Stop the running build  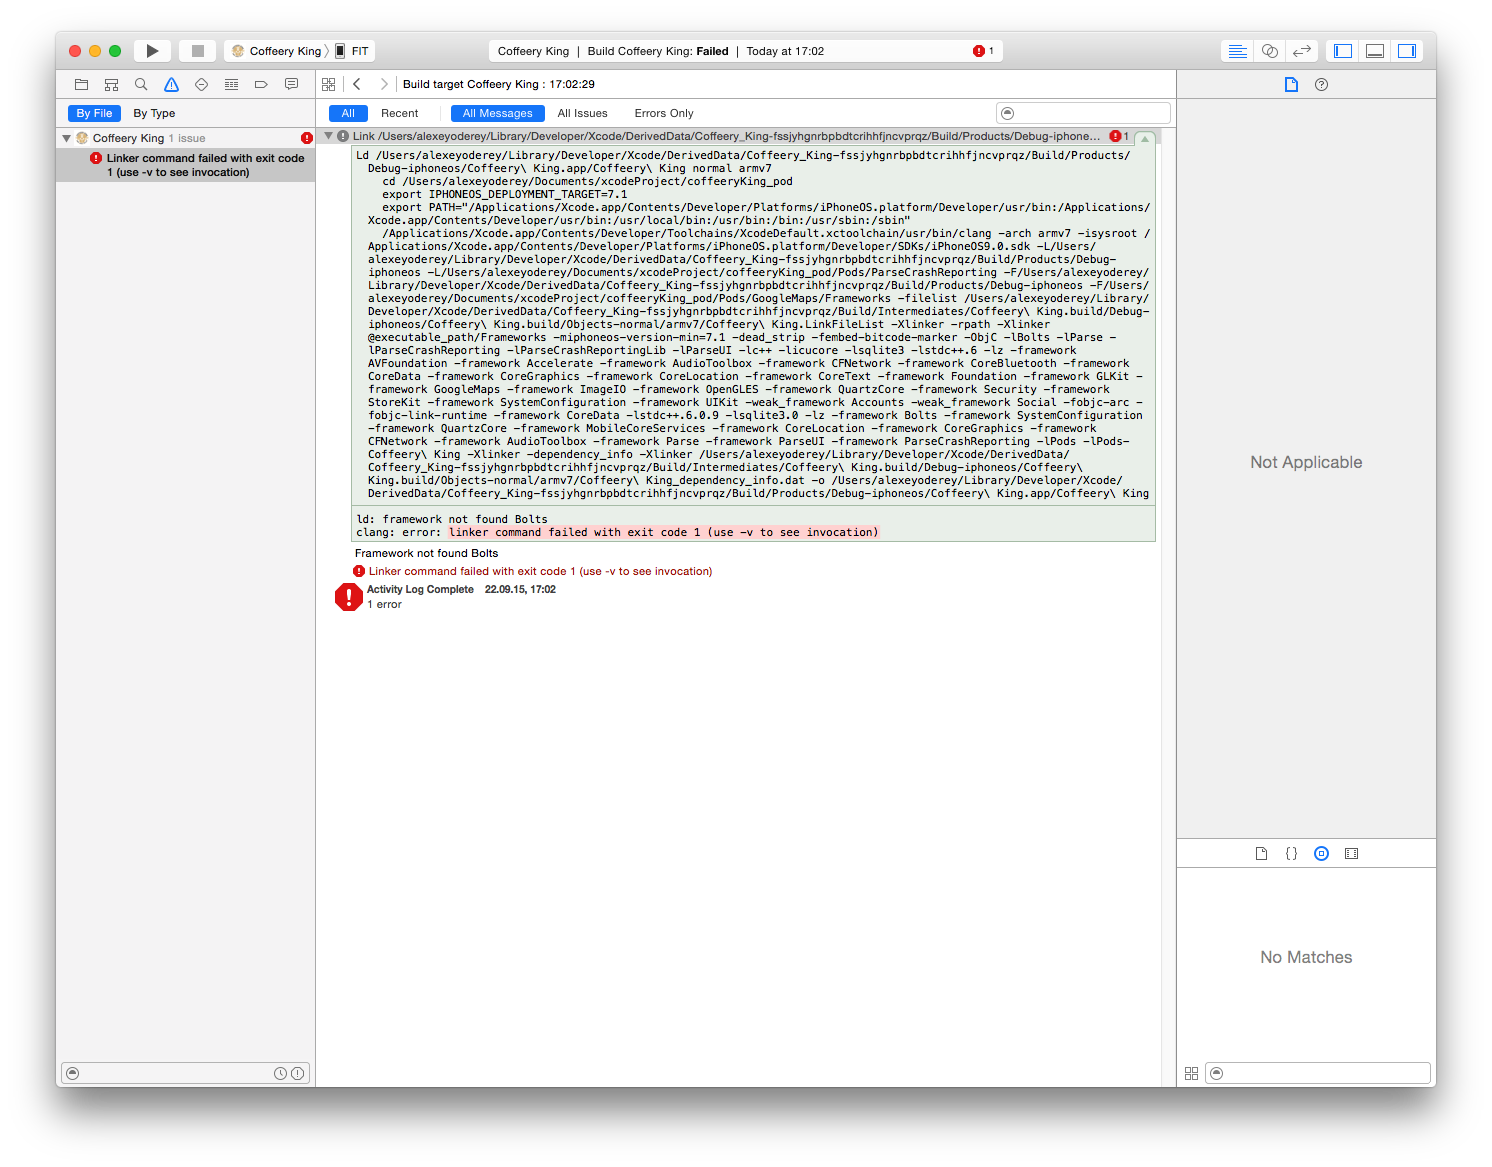(x=198, y=51)
